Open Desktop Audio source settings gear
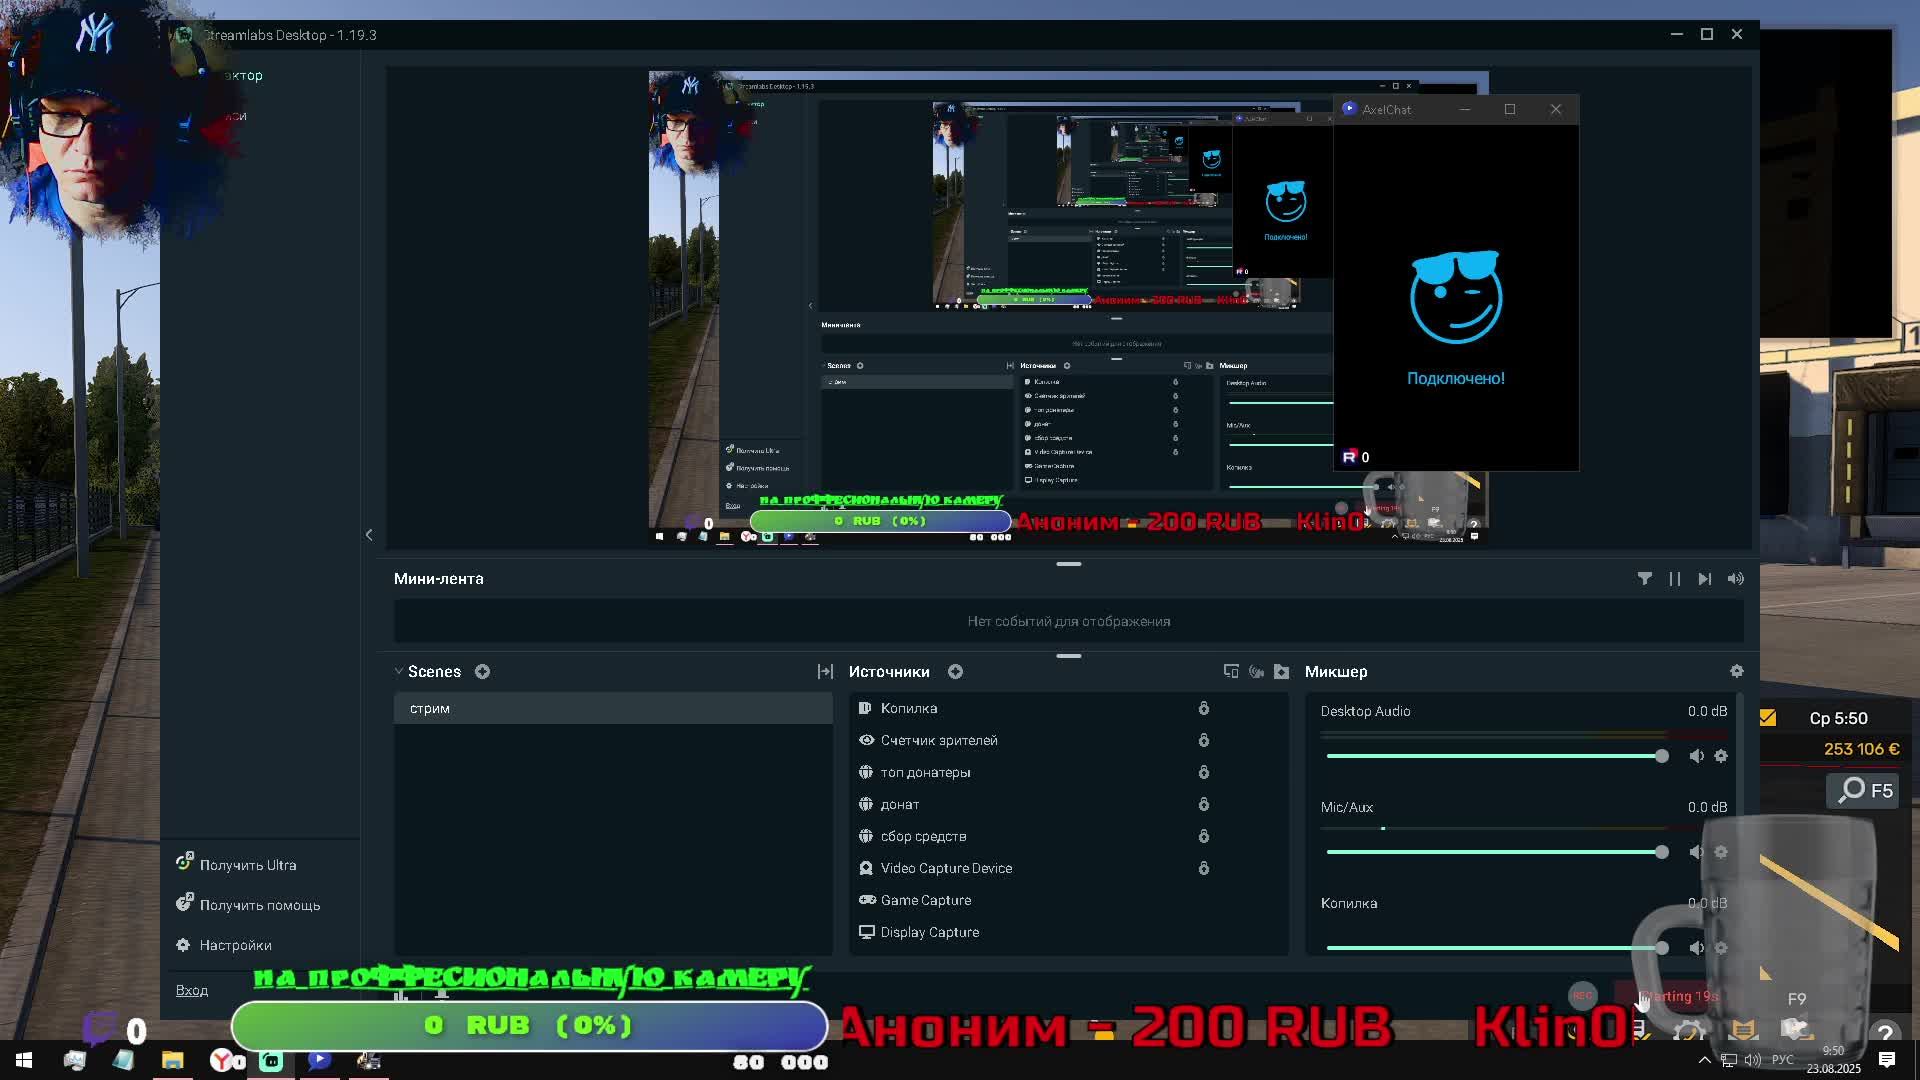Viewport: 1920px width, 1080px height. click(1721, 756)
